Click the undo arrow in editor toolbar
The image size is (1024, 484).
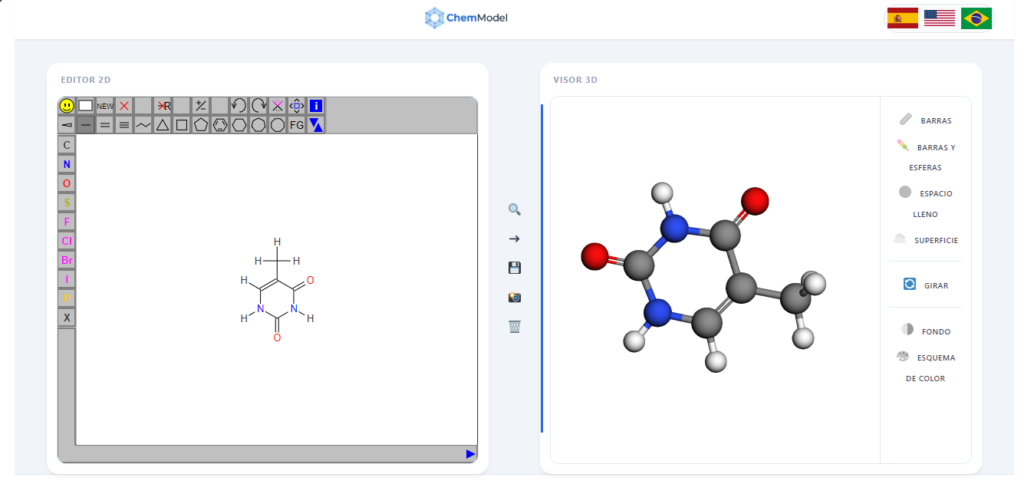coord(238,105)
